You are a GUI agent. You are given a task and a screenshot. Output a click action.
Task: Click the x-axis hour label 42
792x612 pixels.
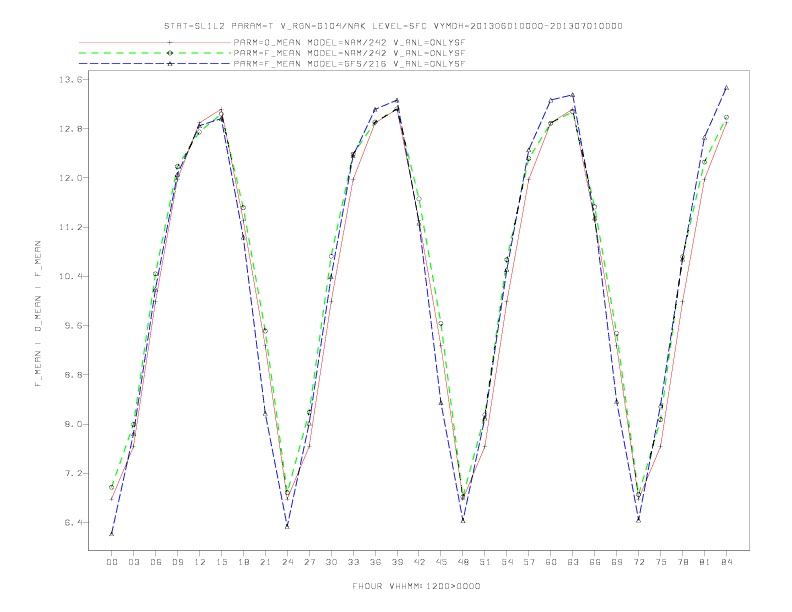[419, 562]
